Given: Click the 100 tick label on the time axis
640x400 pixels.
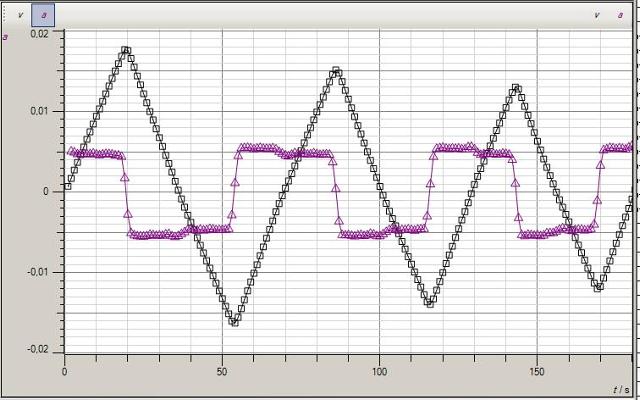Looking at the screenshot, I should point(379,371).
